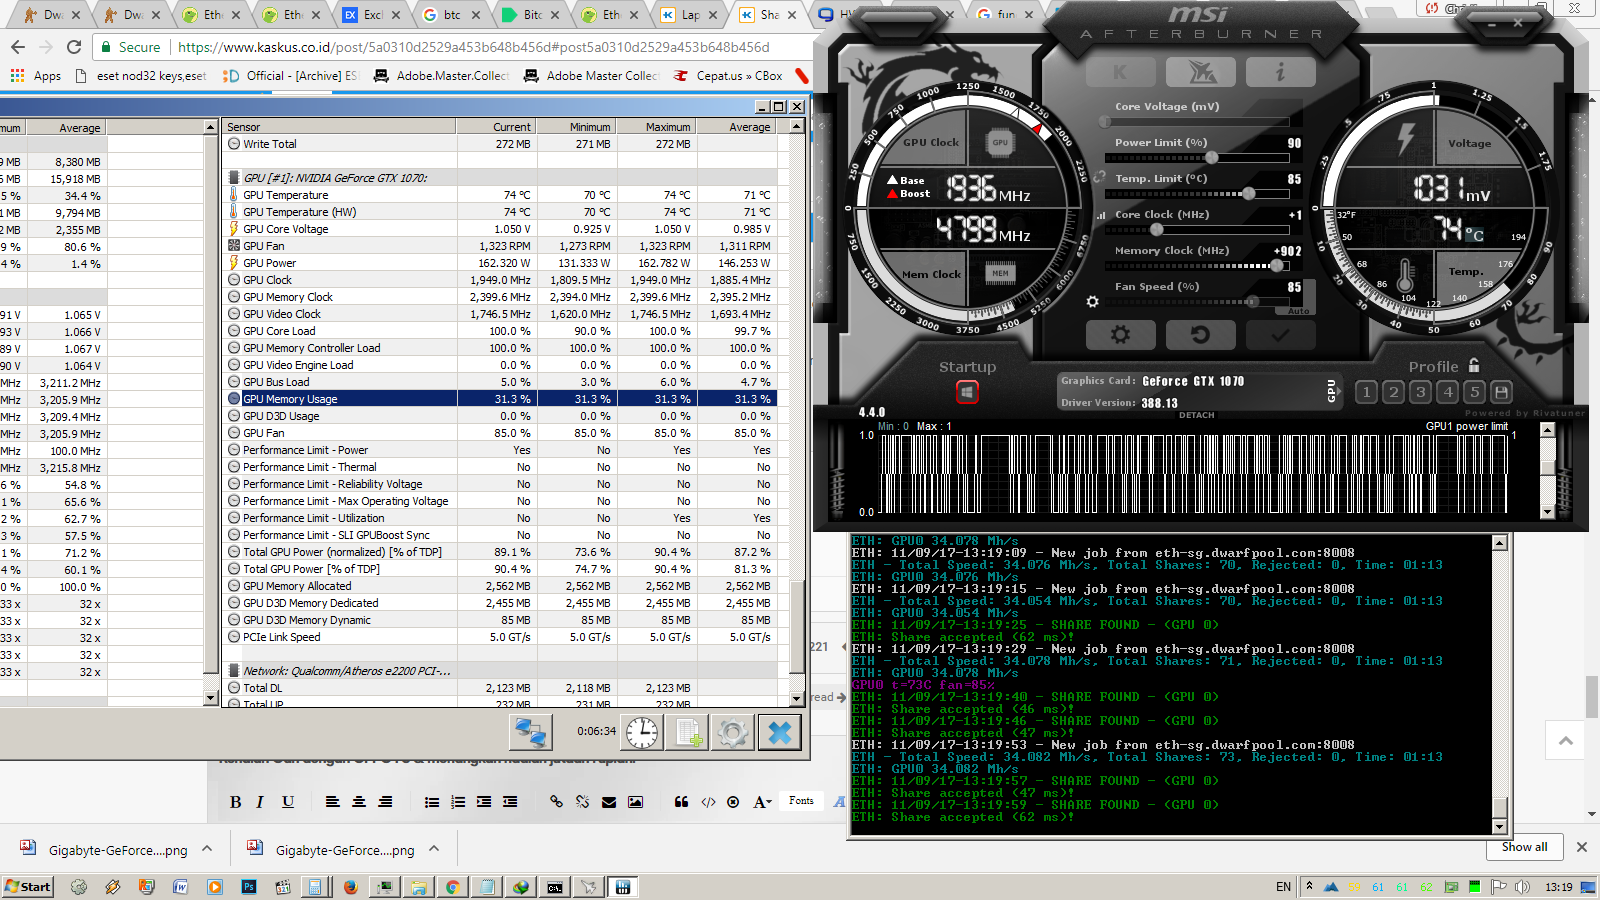Click the Memory Clock slider handle
This screenshot has width=1600, height=900.
tap(1277, 266)
